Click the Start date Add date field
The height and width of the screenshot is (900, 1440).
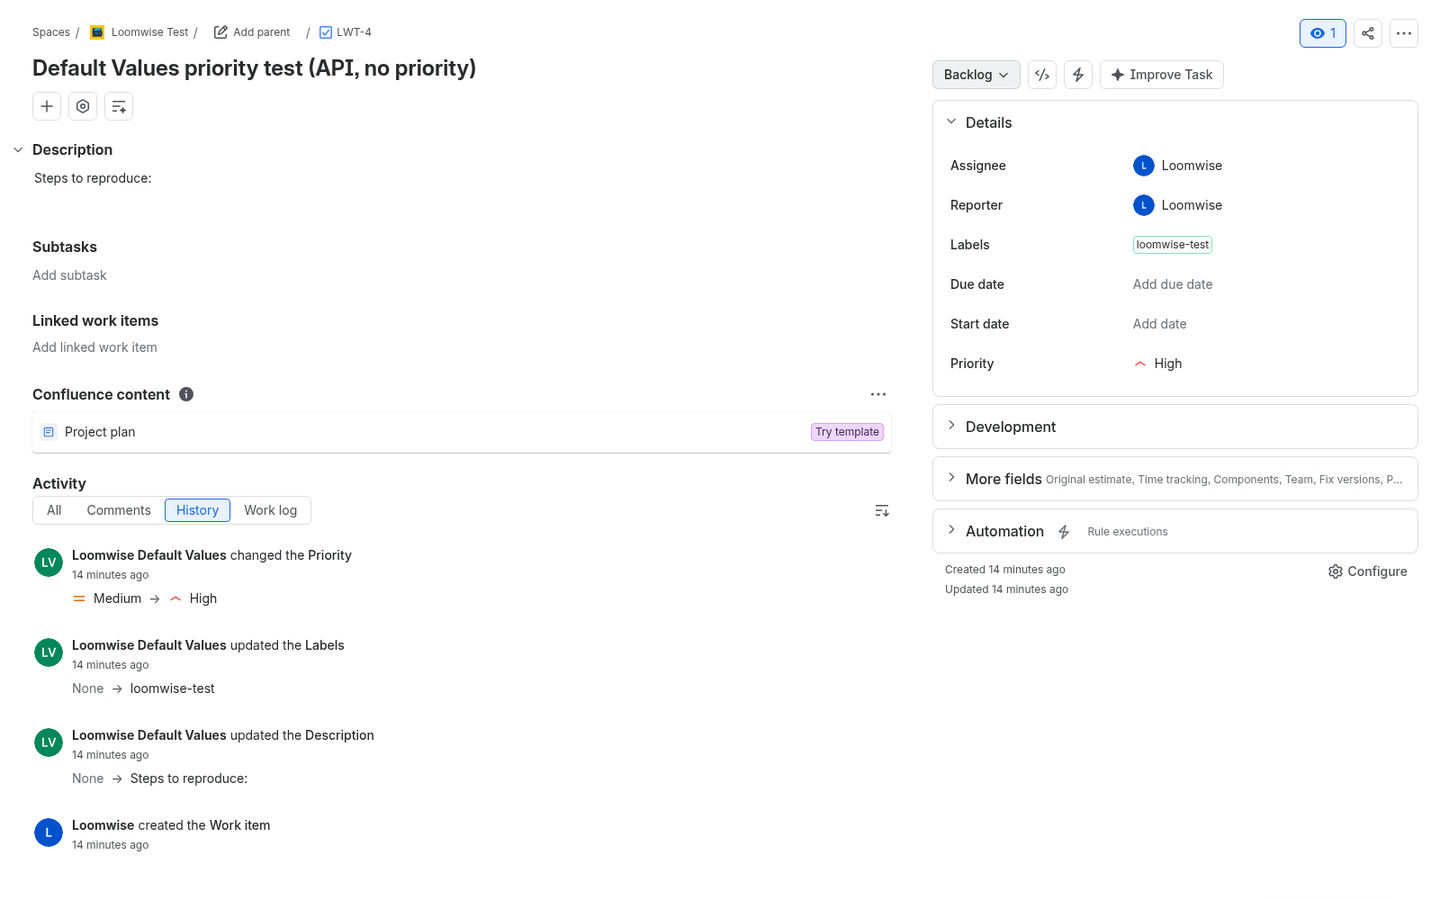(1159, 324)
